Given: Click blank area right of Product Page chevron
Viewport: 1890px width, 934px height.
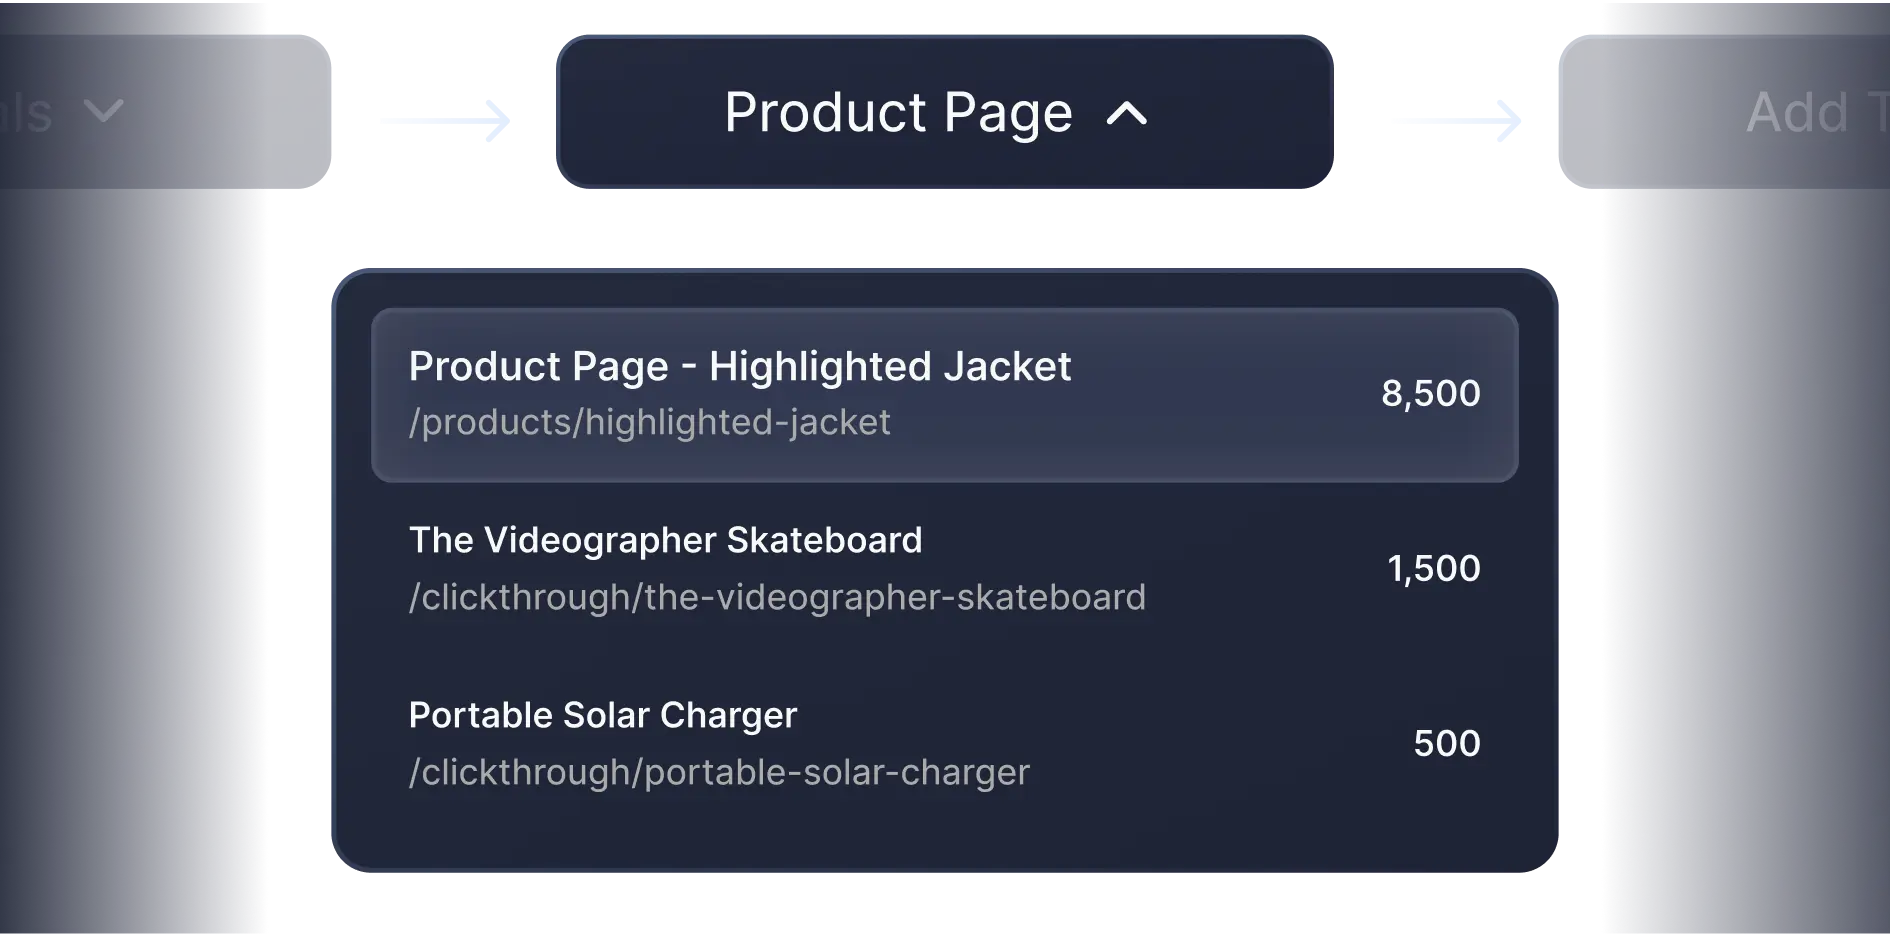Looking at the screenshot, I should [1240, 112].
